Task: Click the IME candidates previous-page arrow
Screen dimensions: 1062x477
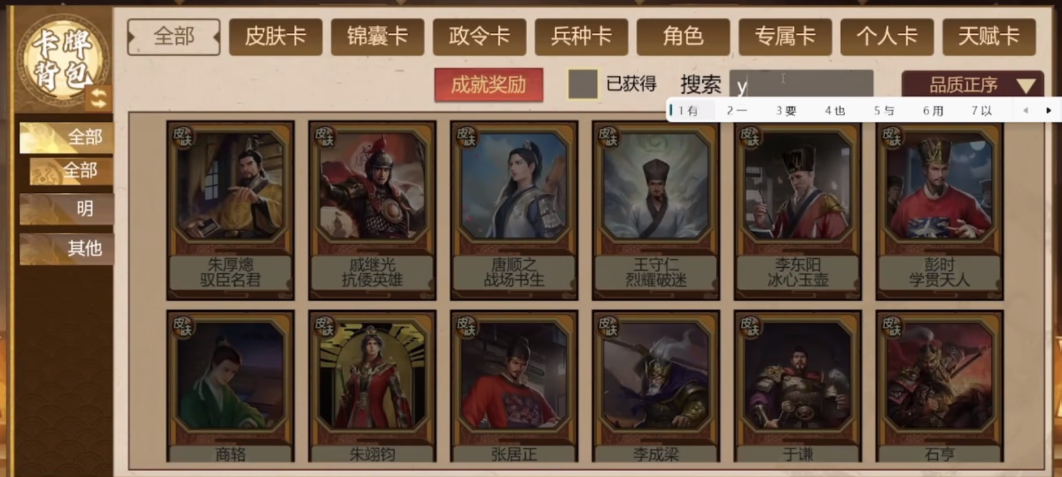Action: click(x=1025, y=110)
